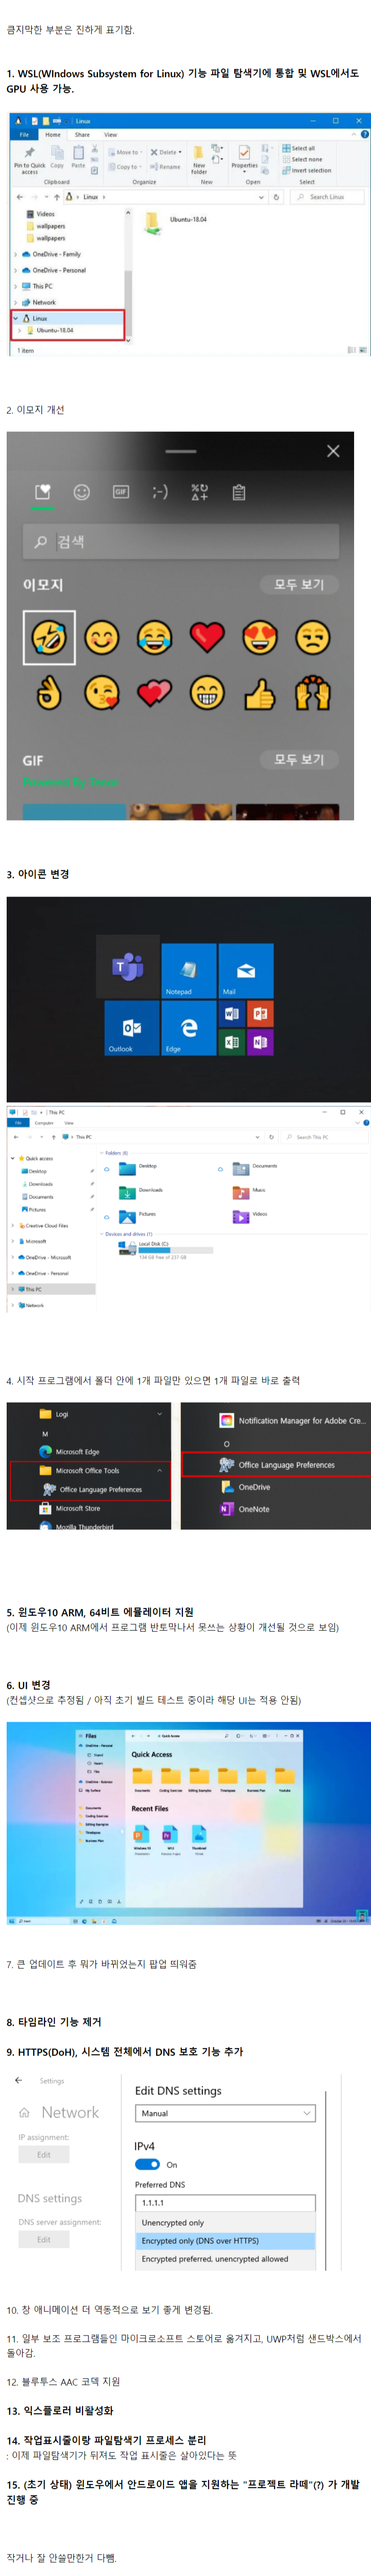
Task: Open the GIF tab icon in emoji panel
Action: (121, 492)
